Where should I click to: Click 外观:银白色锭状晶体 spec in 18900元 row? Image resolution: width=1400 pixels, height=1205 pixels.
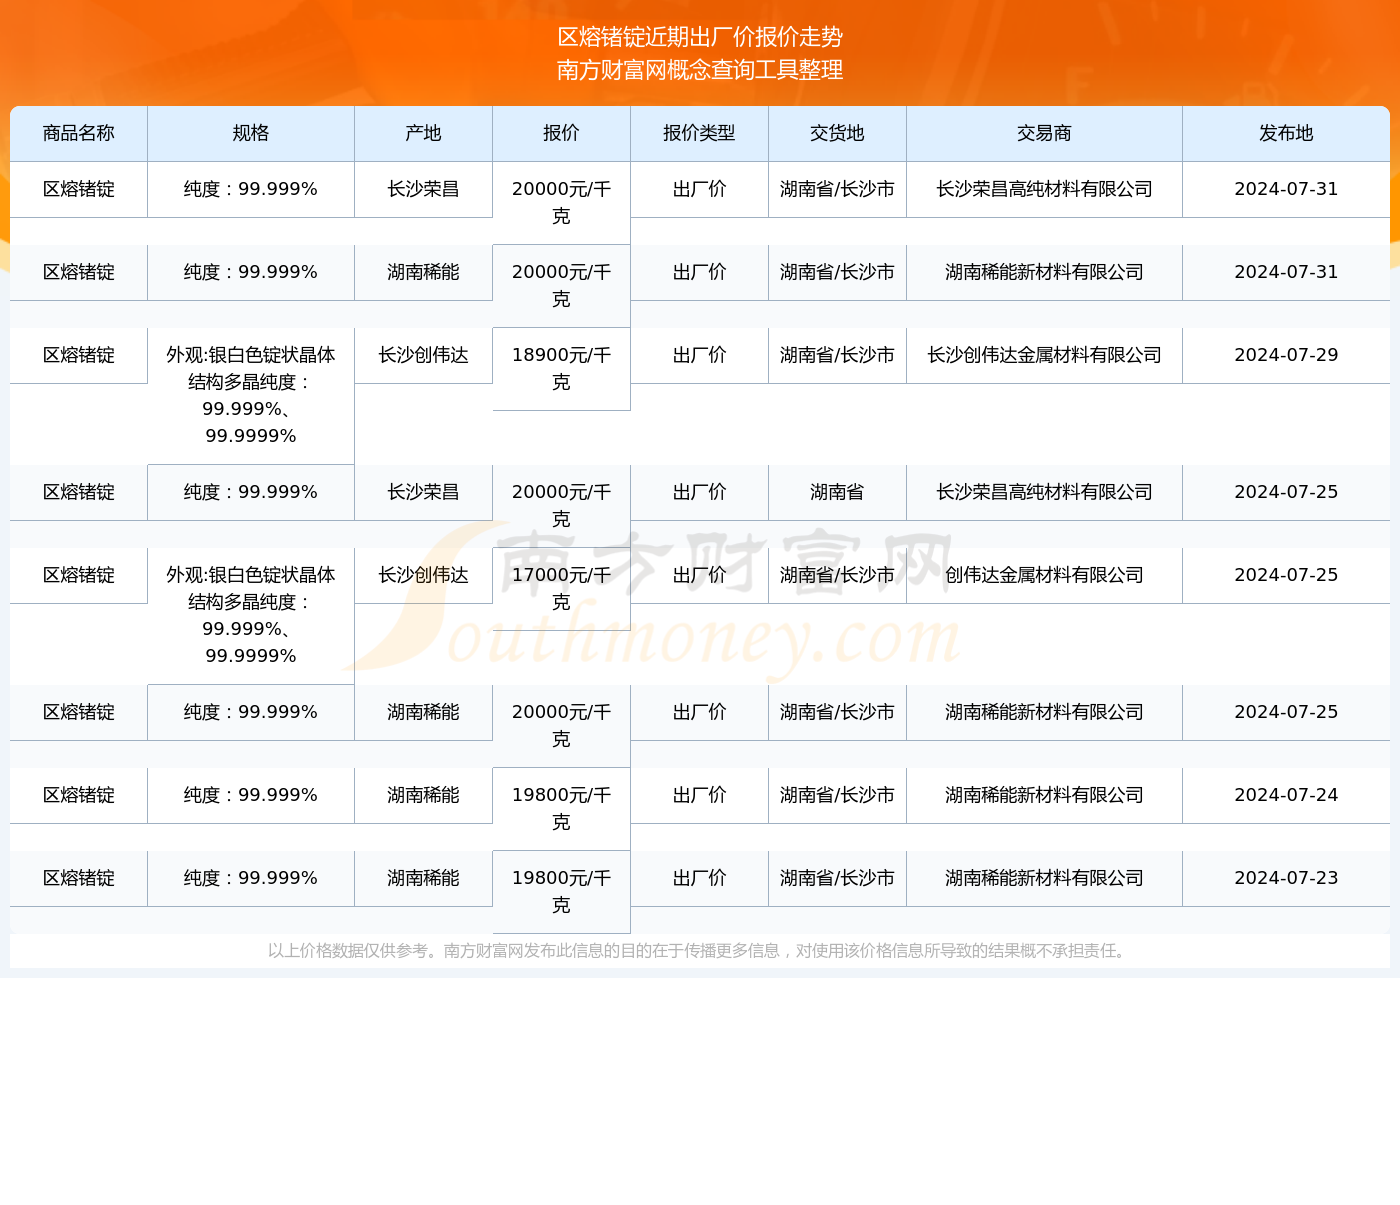coord(251,396)
